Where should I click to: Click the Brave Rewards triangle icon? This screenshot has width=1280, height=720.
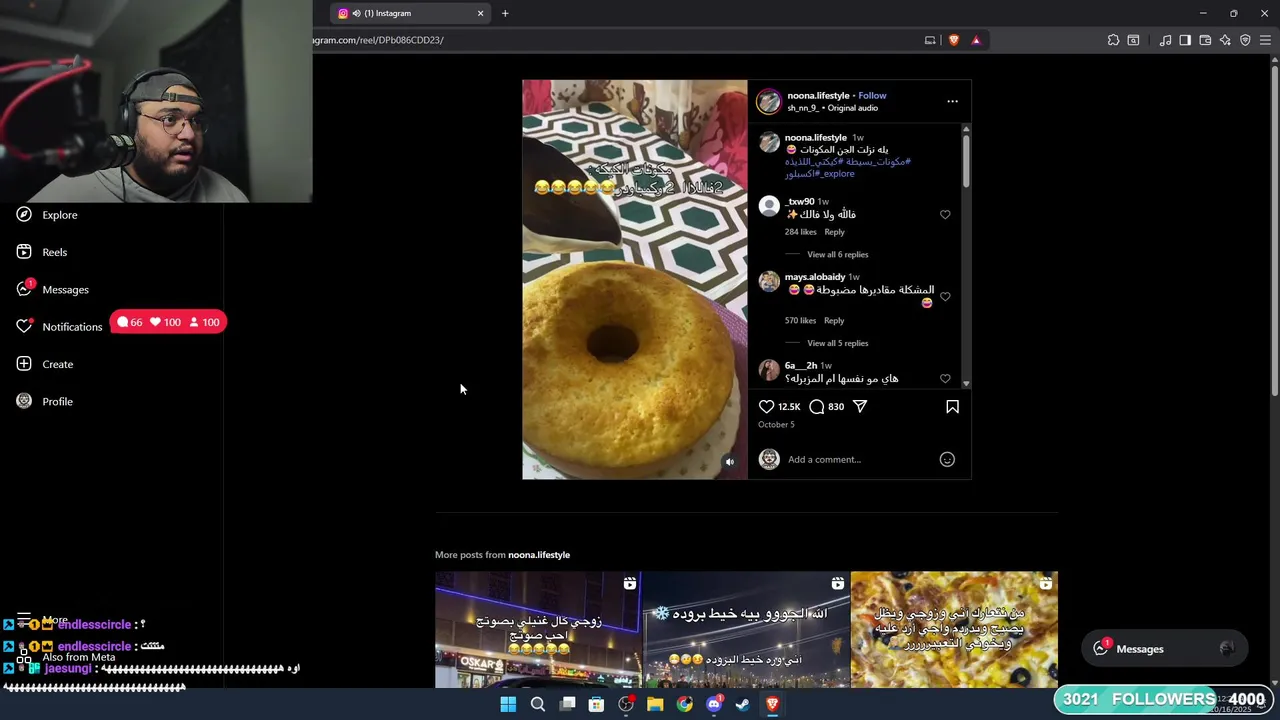[976, 40]
